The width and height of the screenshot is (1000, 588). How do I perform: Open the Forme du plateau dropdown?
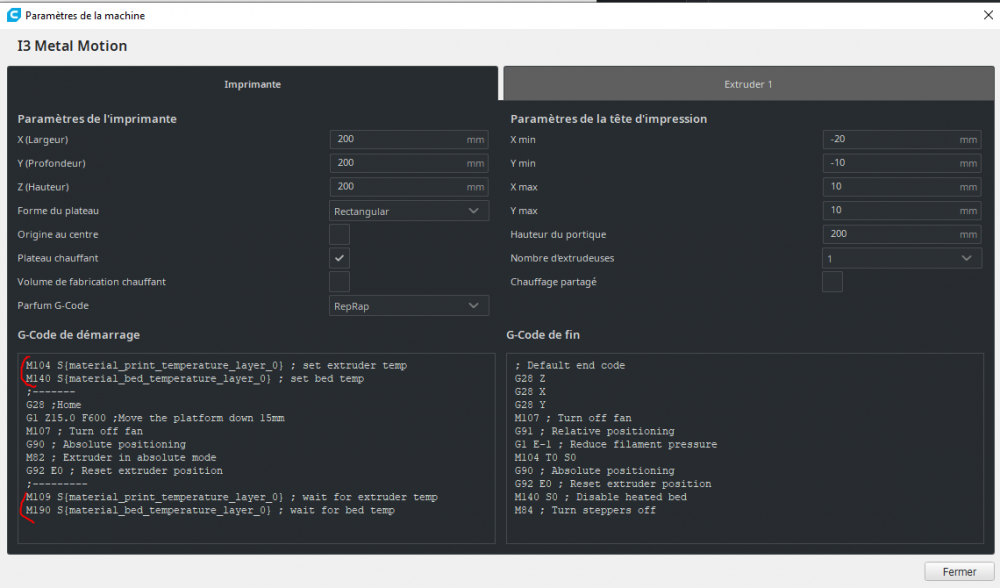coord(409,211)
